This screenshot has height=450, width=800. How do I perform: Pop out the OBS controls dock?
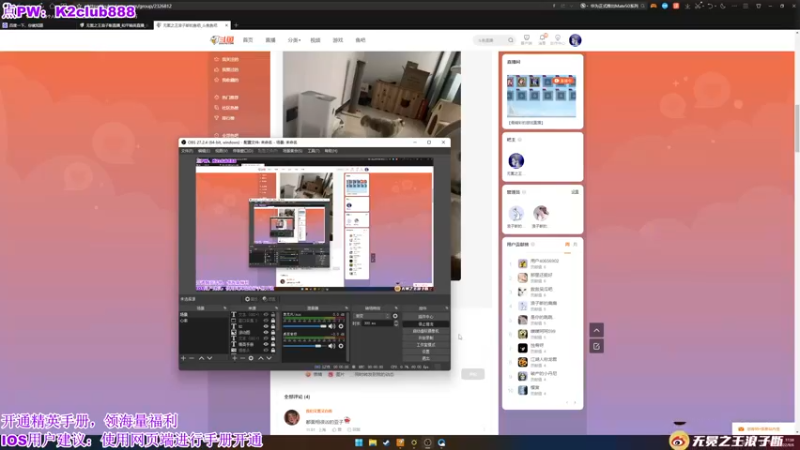(x=446, y=308)
